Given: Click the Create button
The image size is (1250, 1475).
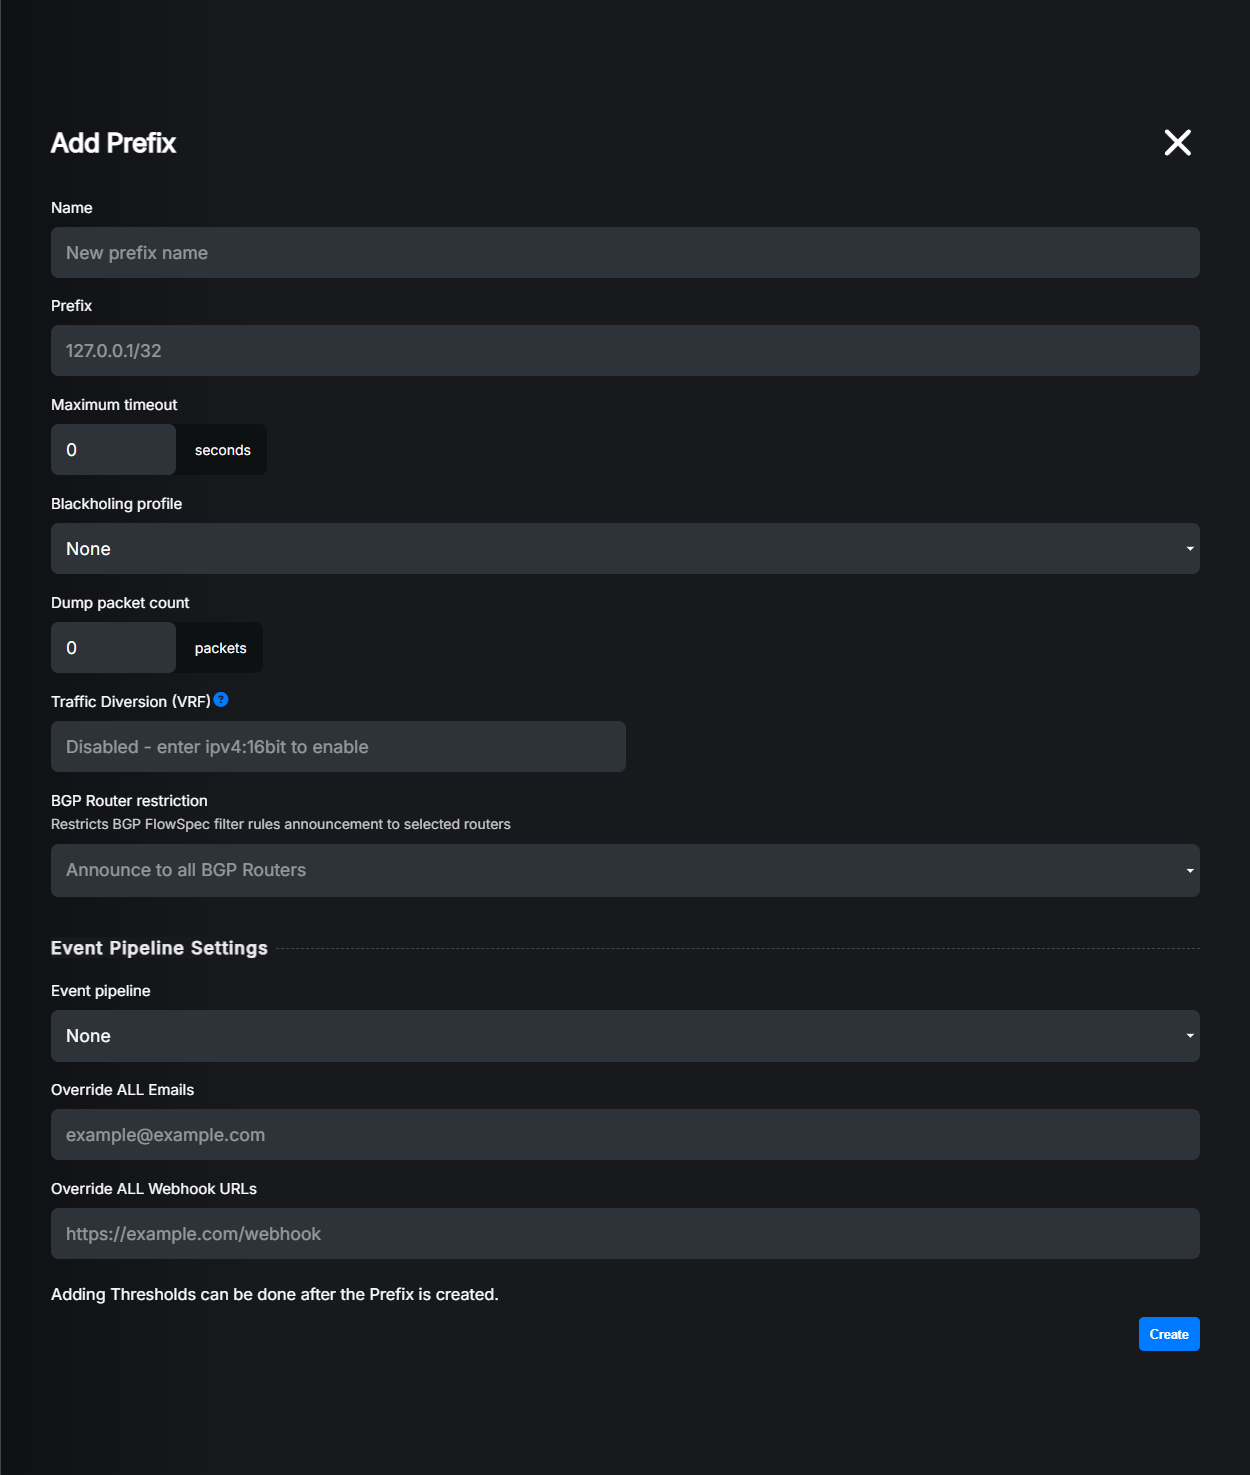Looking at the screenshot, I should pyautogui.click(x=1168, y=1334).
